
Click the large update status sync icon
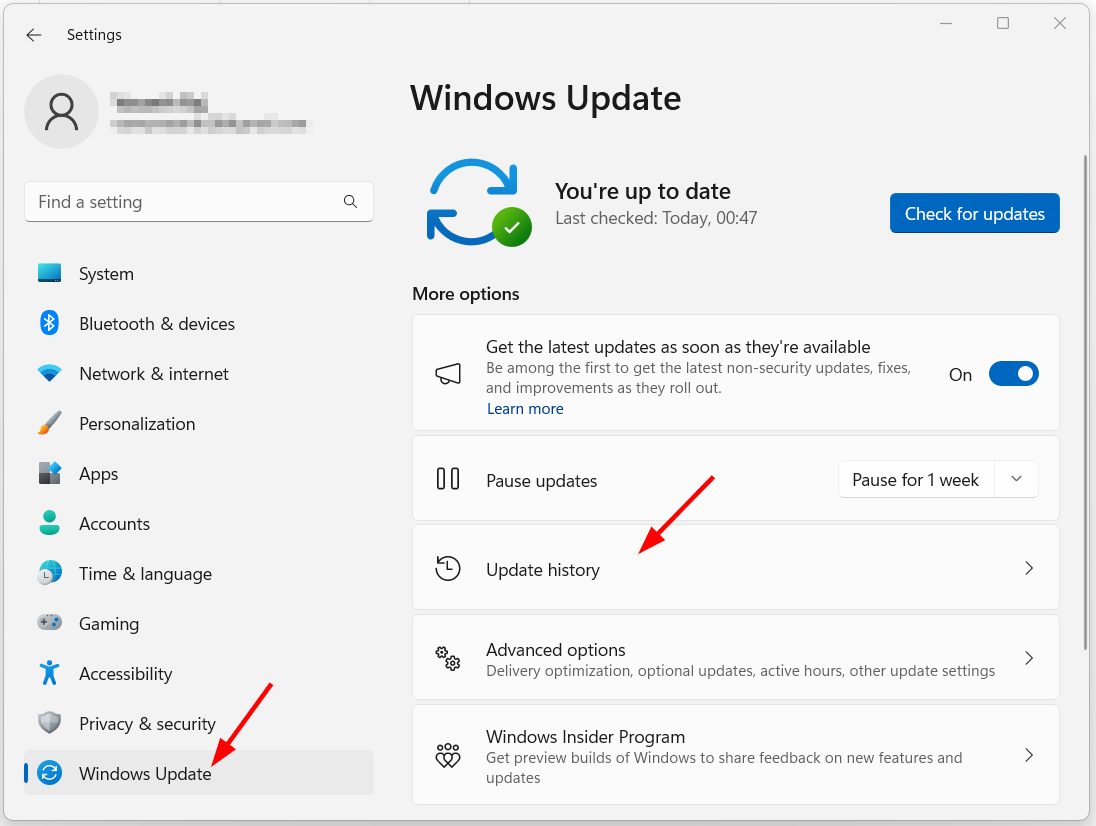(x=479, y=203)
